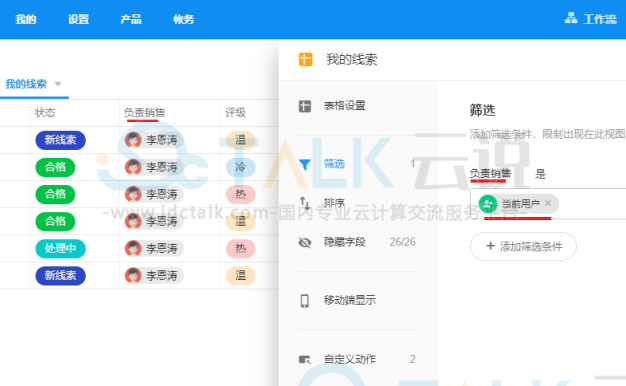626x386 pixels.
Task: Click the 负责销售 filter field label
Action: pos(490,173)
